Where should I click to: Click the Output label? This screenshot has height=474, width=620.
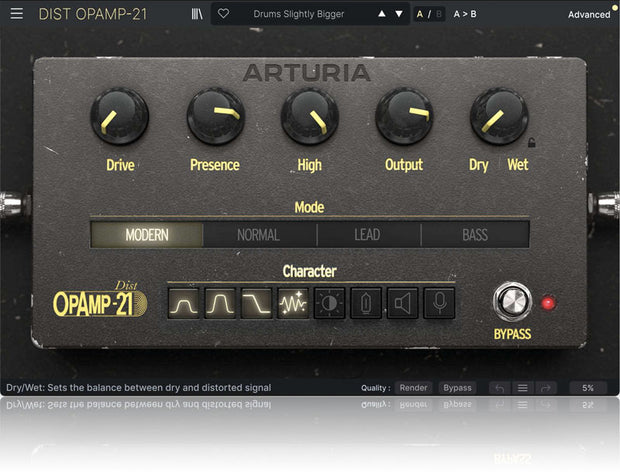404,165
